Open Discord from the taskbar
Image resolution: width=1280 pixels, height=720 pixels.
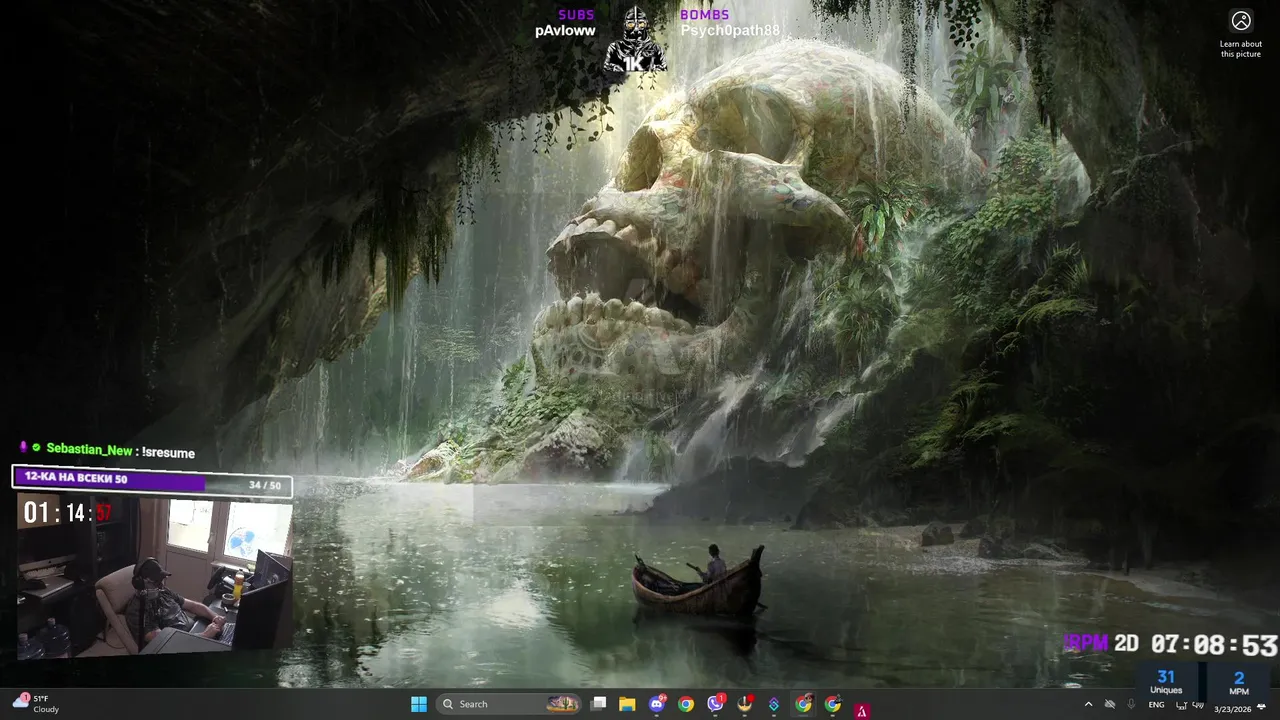point(657,704)
